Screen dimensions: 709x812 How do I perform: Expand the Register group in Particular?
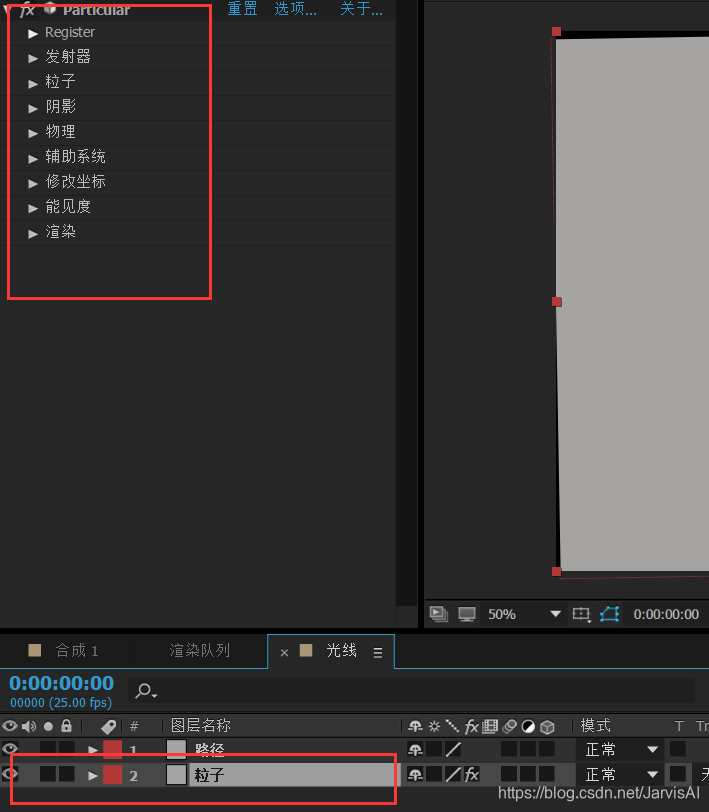33,33
